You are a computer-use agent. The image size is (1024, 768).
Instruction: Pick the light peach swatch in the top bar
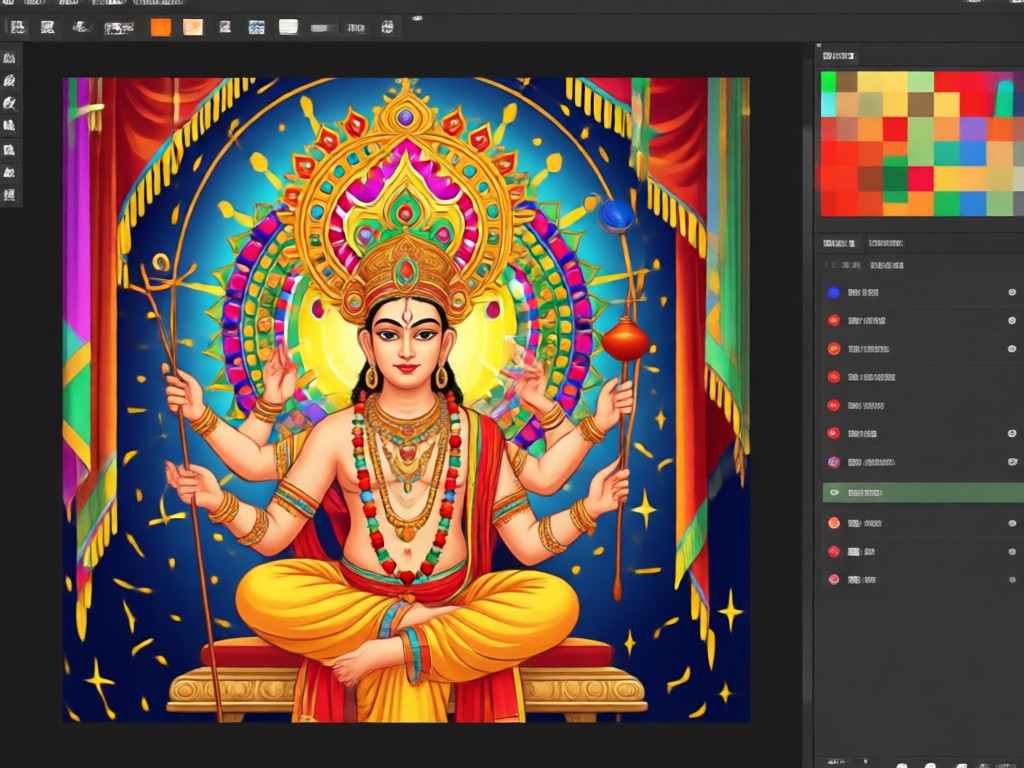pos(193,27)
